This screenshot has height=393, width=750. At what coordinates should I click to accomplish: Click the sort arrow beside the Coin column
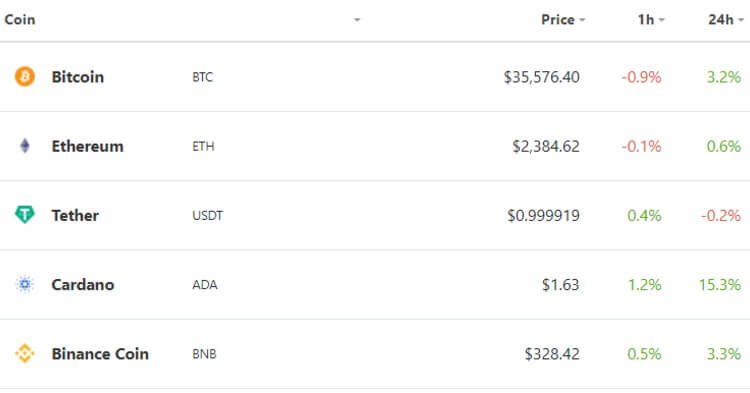357,20
